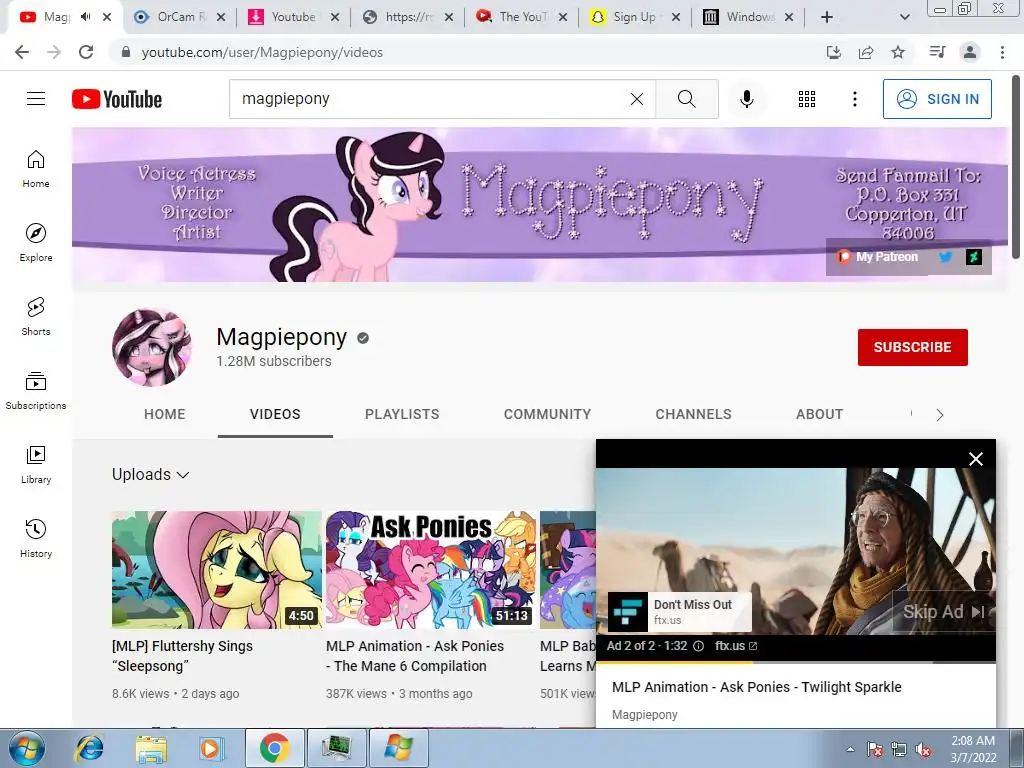Image resolution: width=1024 pixels, height=768 pixels.
Task: Click the Don't Miss Out ad card
Action: click(x=679, y=611)
